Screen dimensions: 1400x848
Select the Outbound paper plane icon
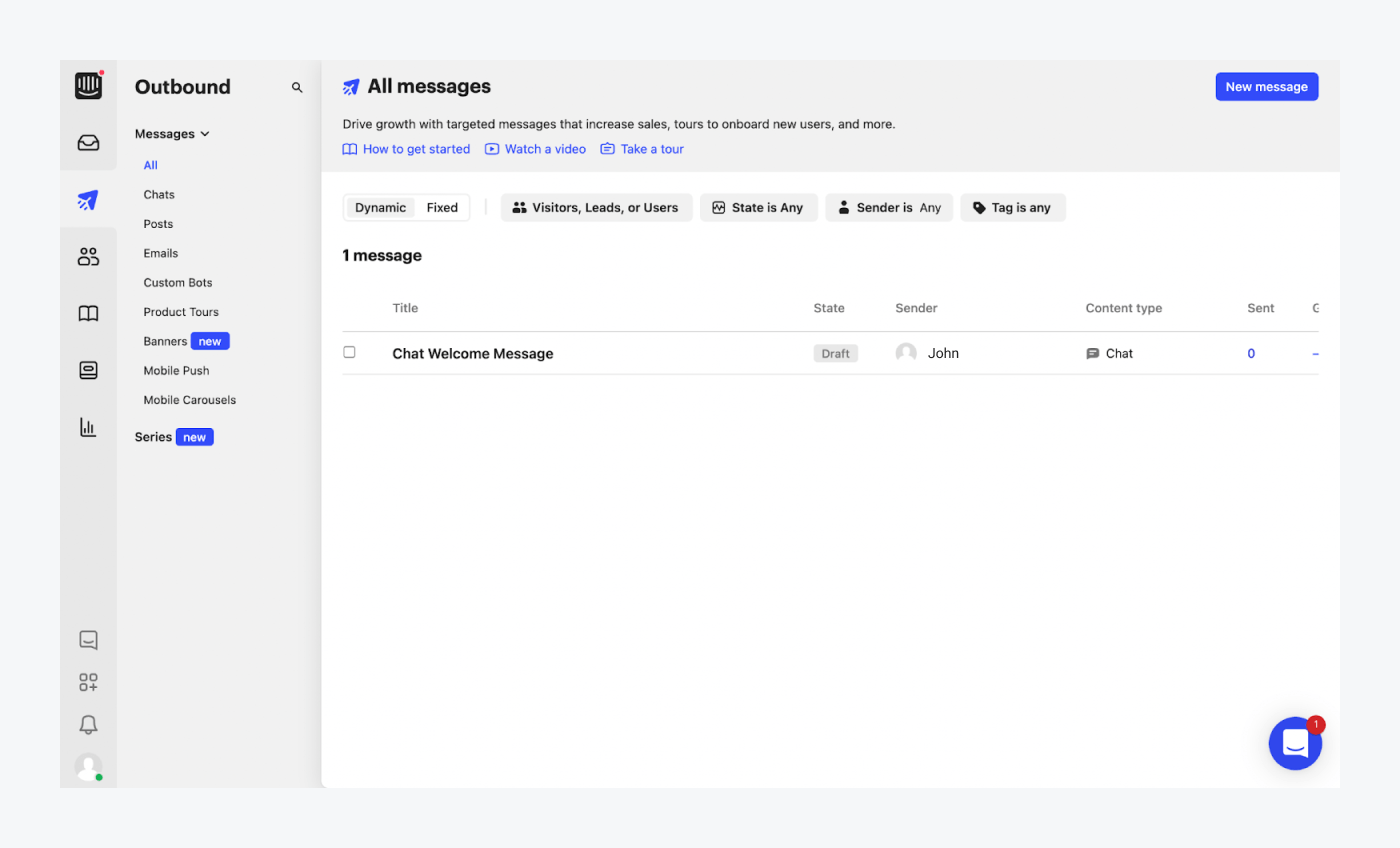(88, 199)
